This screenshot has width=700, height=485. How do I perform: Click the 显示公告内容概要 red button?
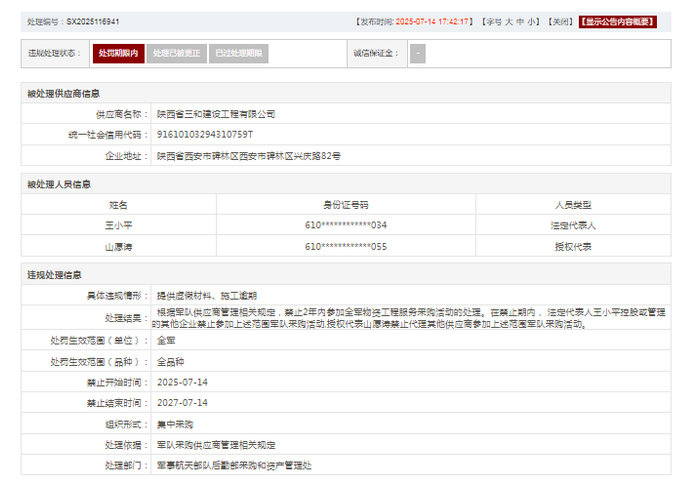[x=617, y=22]
